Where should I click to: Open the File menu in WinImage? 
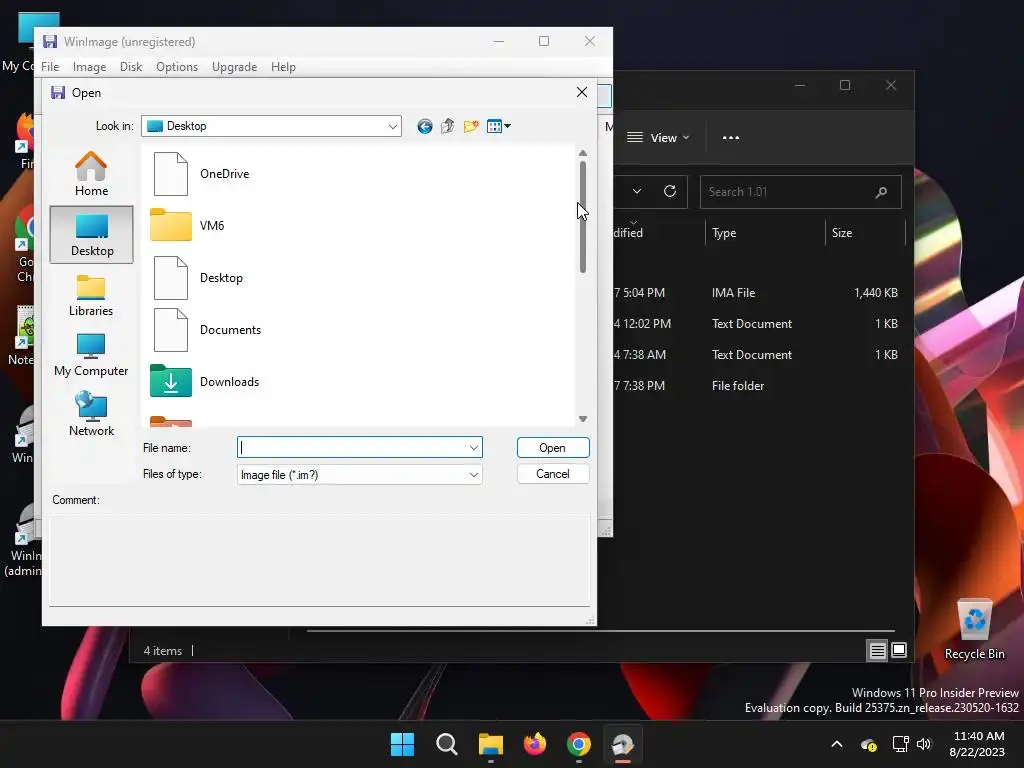click(50, 67)
